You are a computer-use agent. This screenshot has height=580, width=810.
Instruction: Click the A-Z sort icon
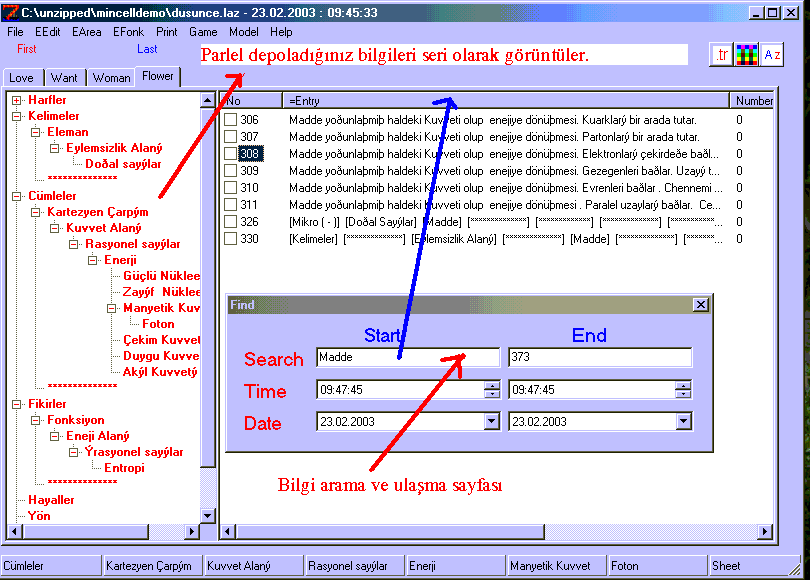pyautogui.click(x=772, y=55)
